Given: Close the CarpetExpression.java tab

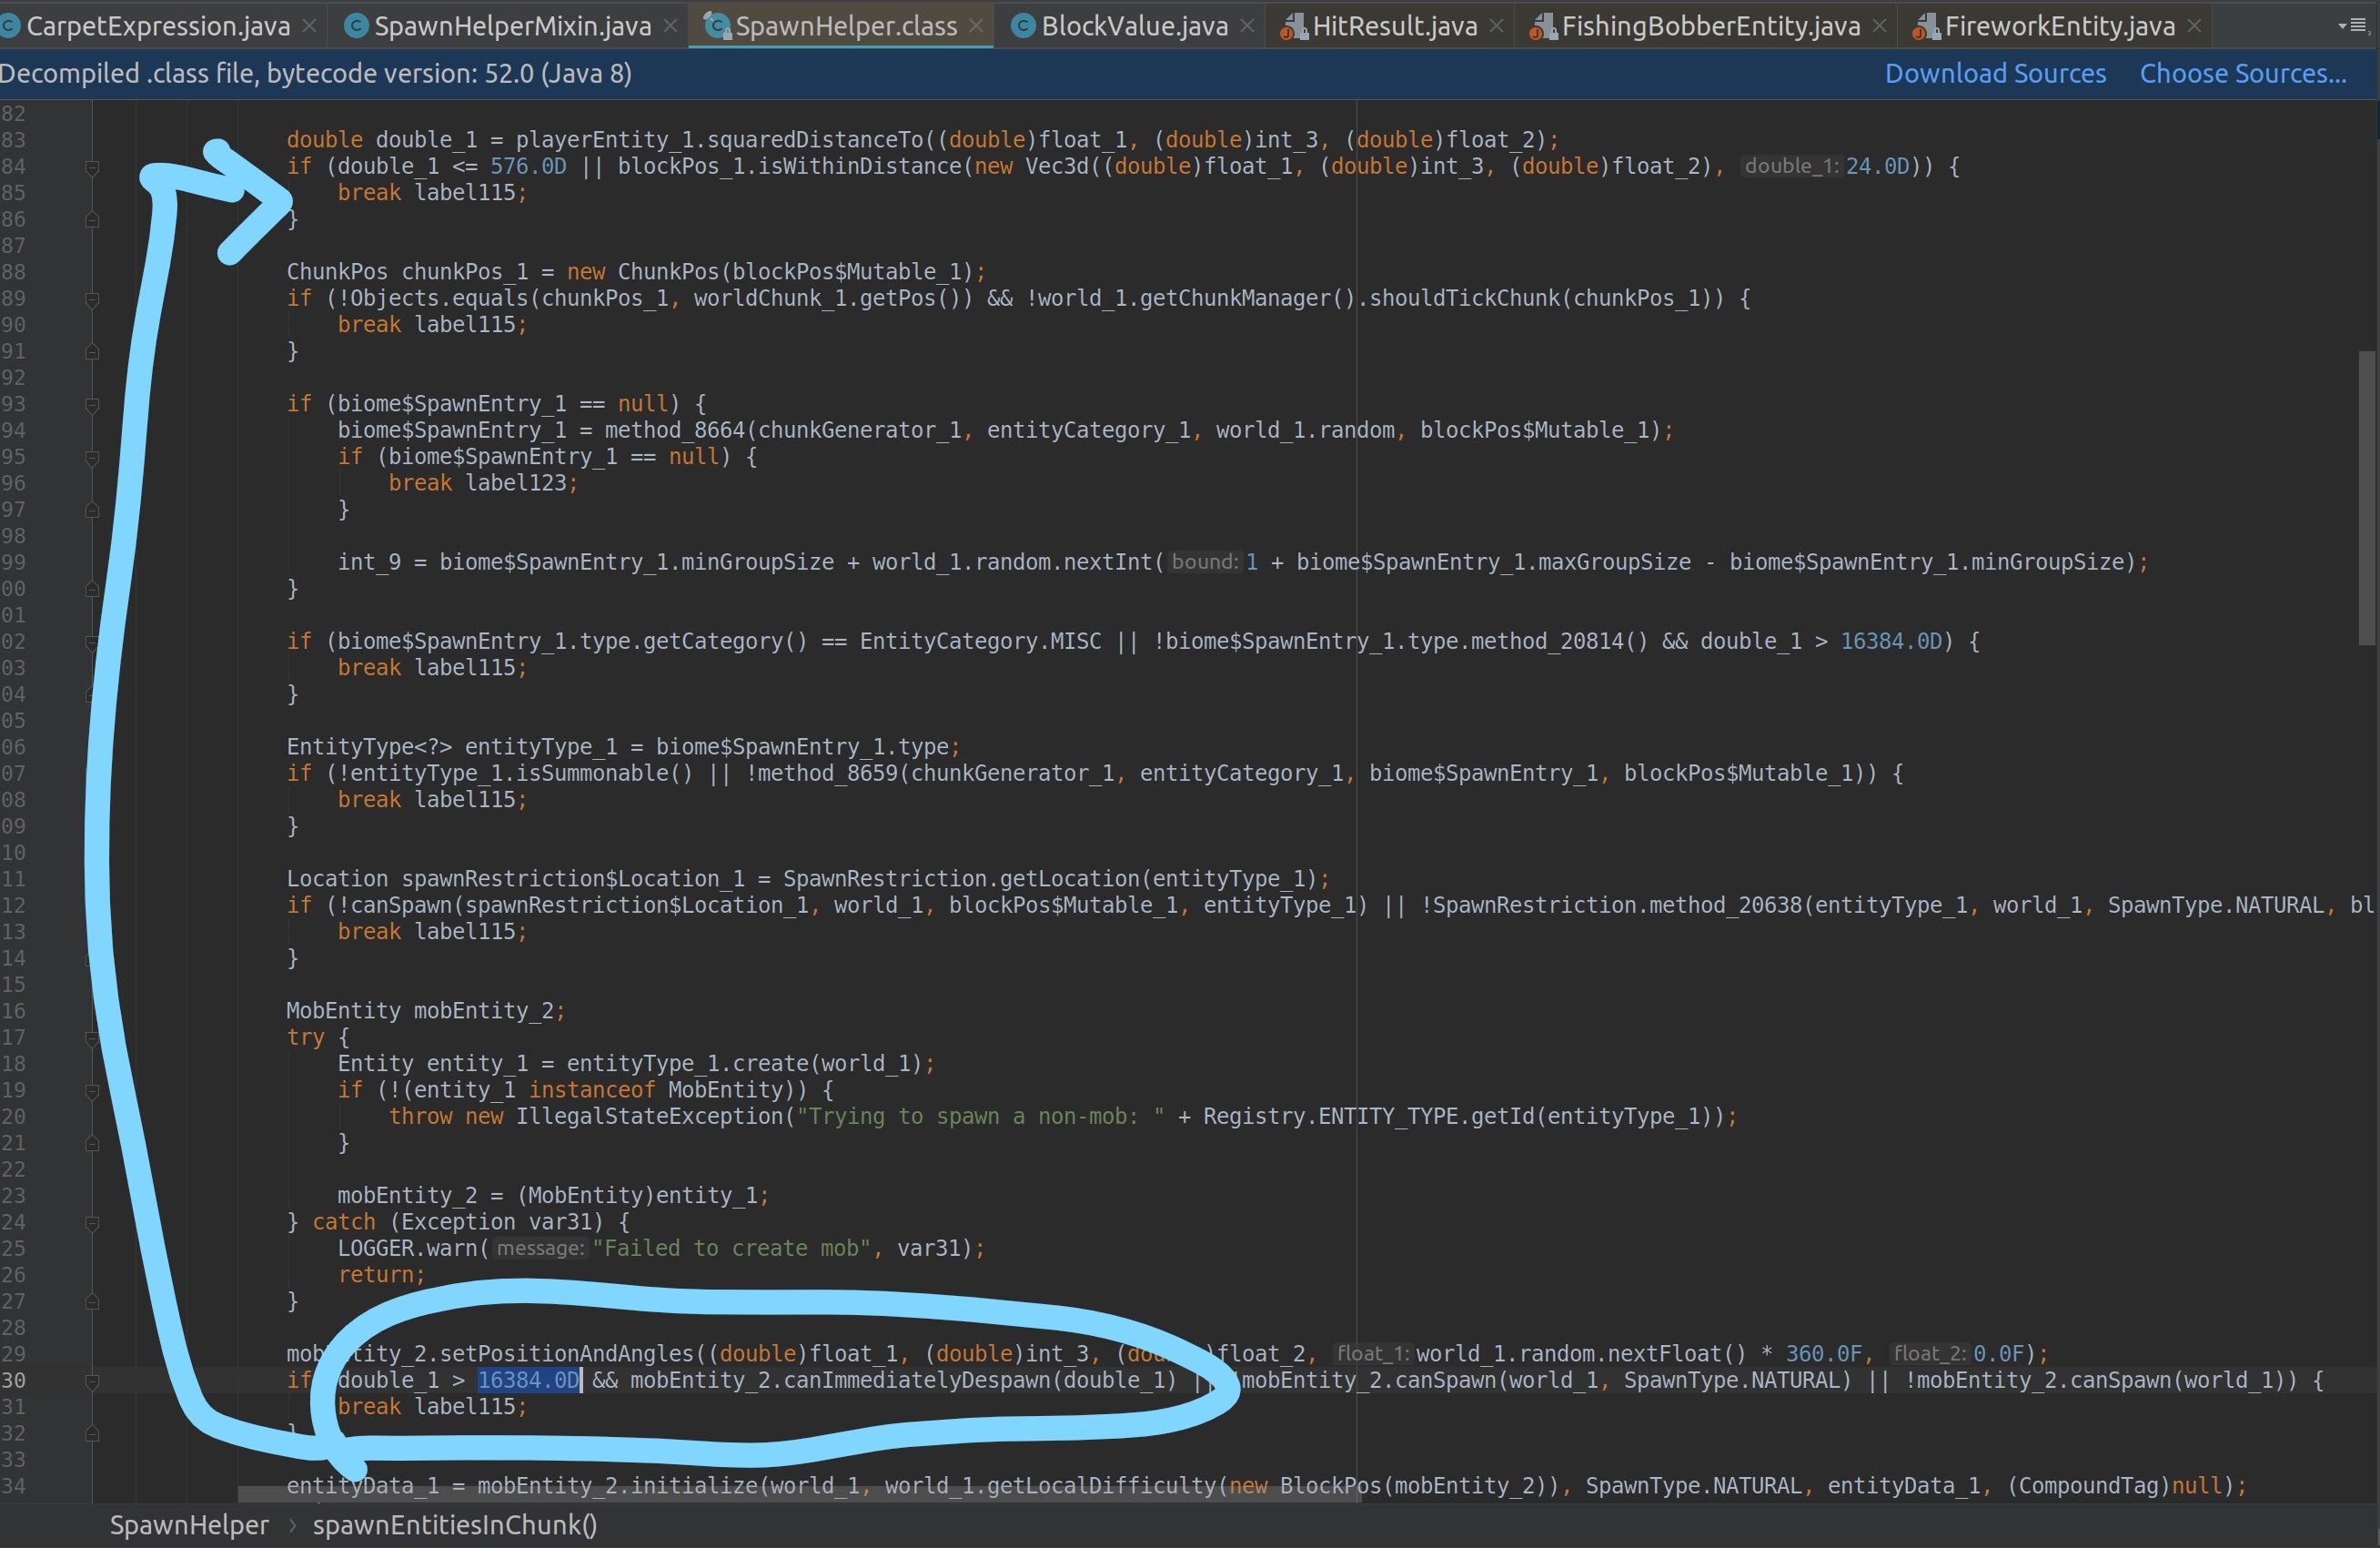Looking at the screenshot, I should tap(310, 26).
